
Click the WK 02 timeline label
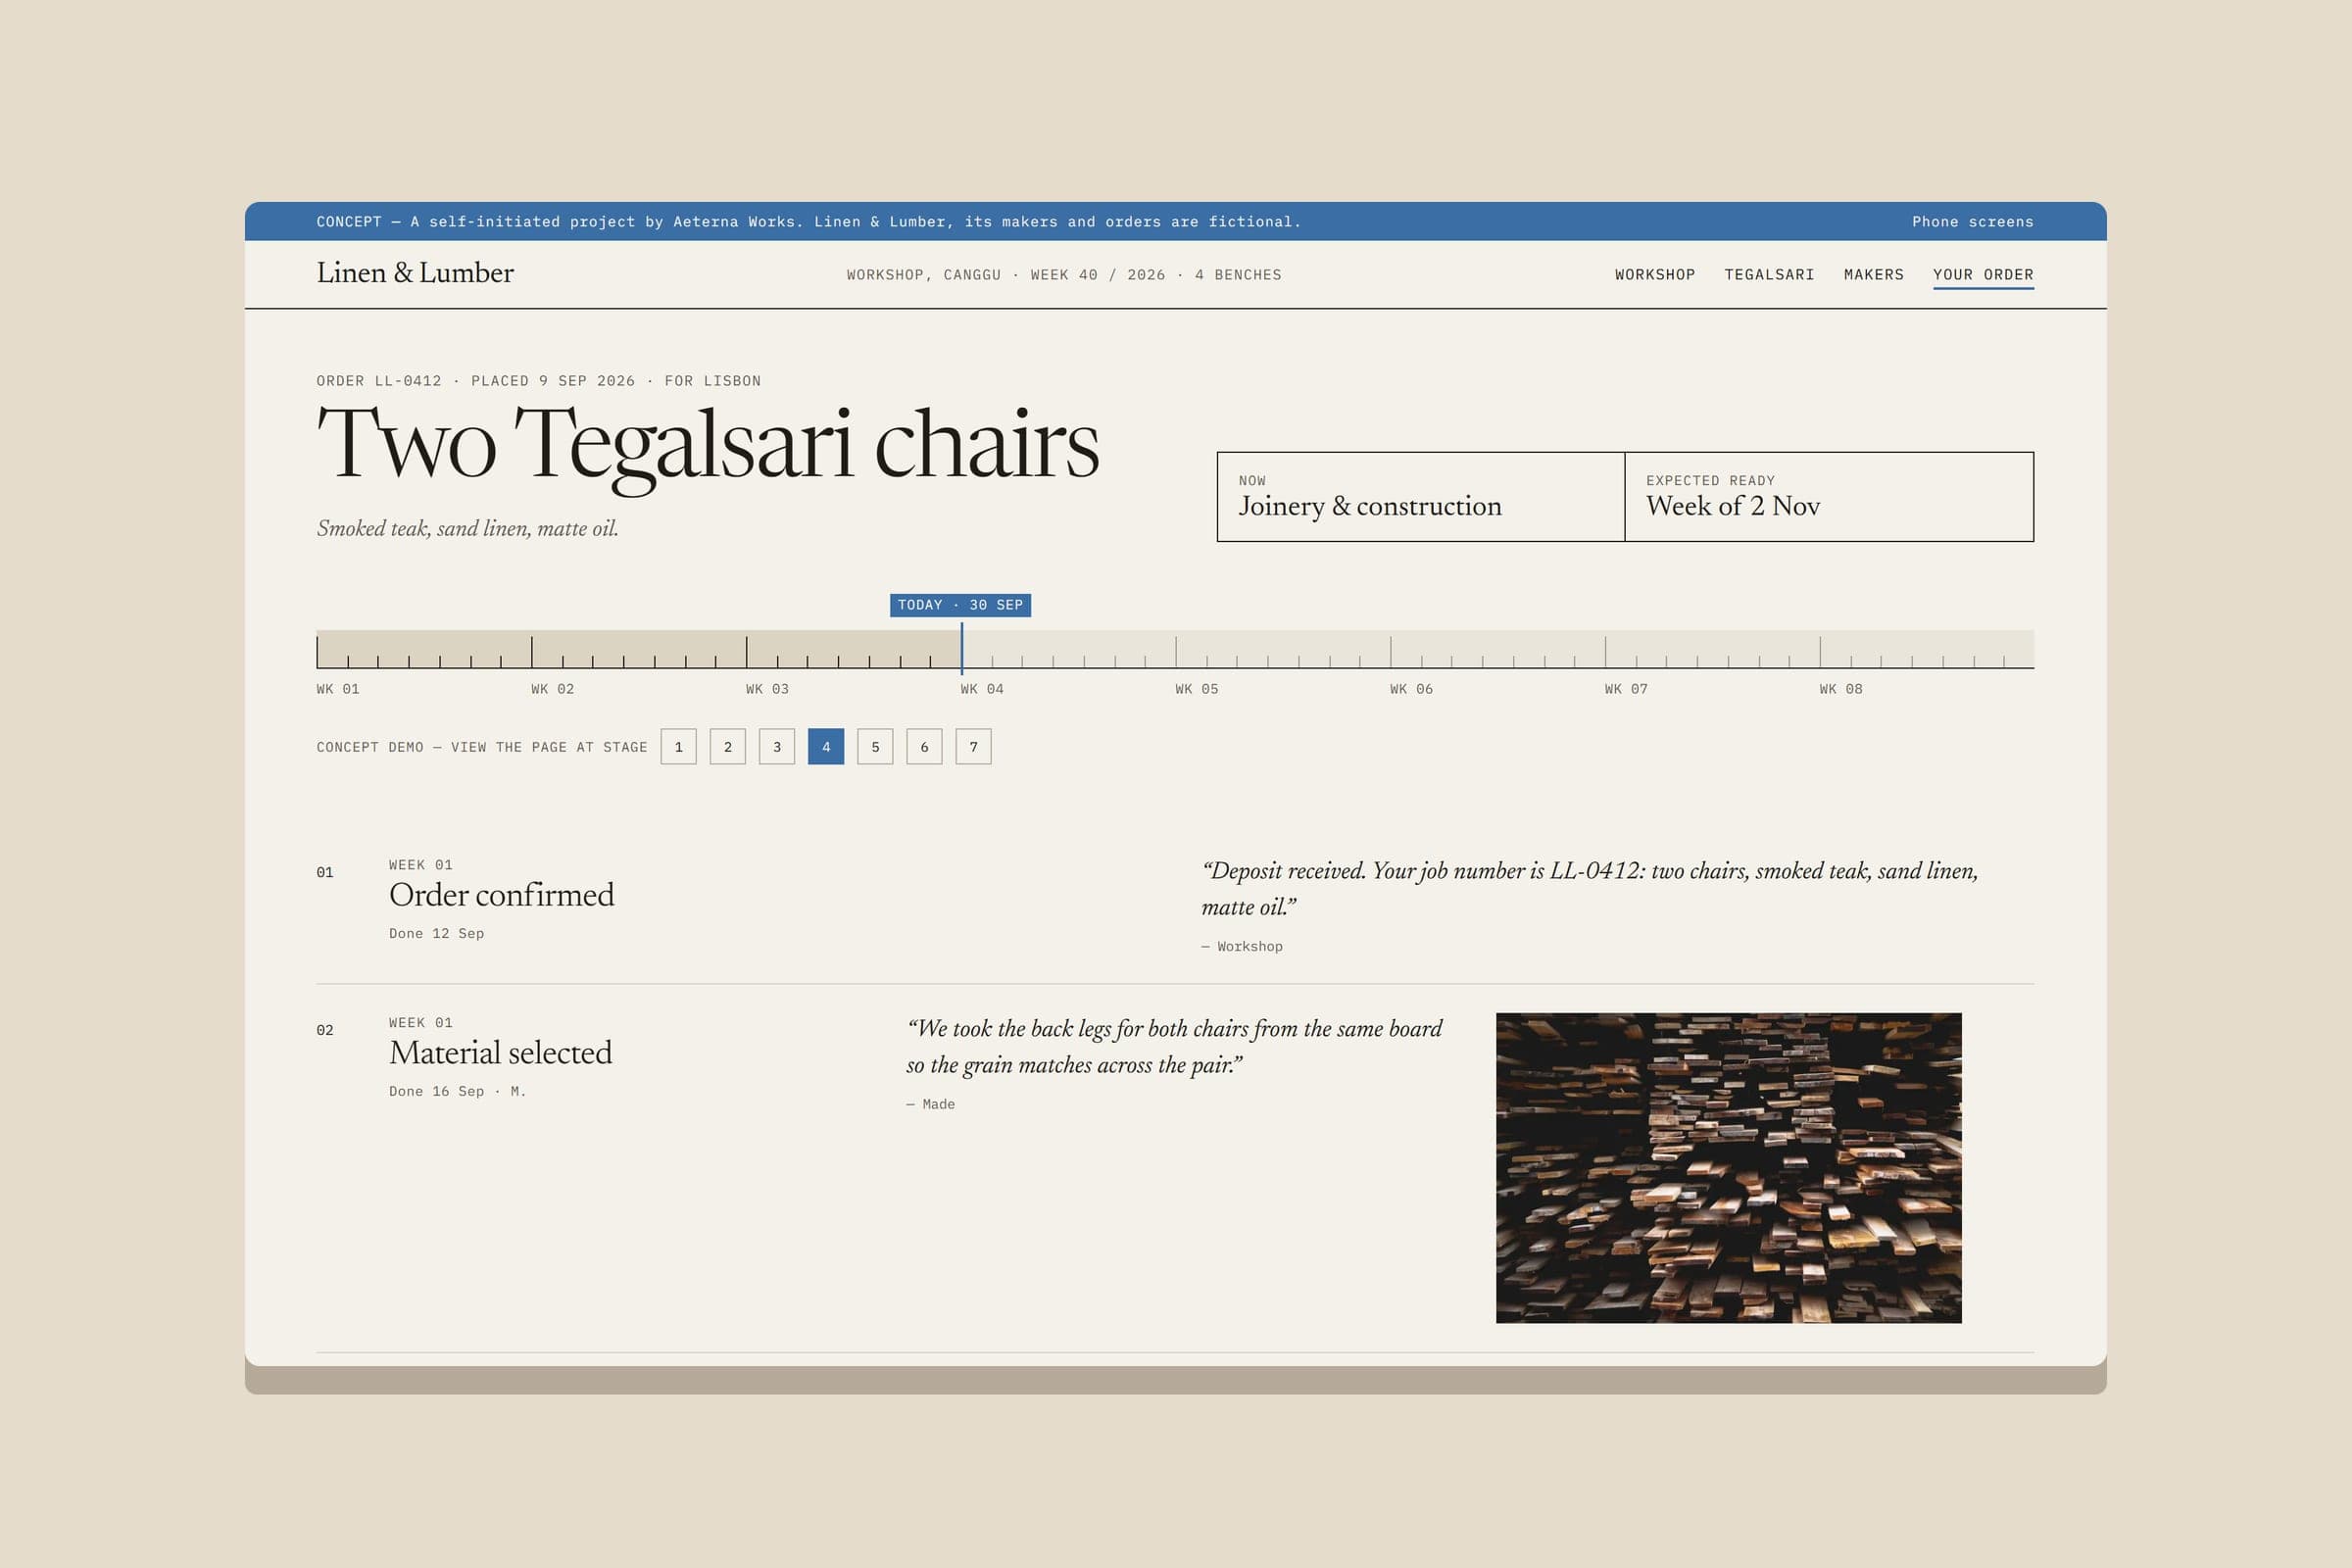pyautogui.click(x=552, y=689)
